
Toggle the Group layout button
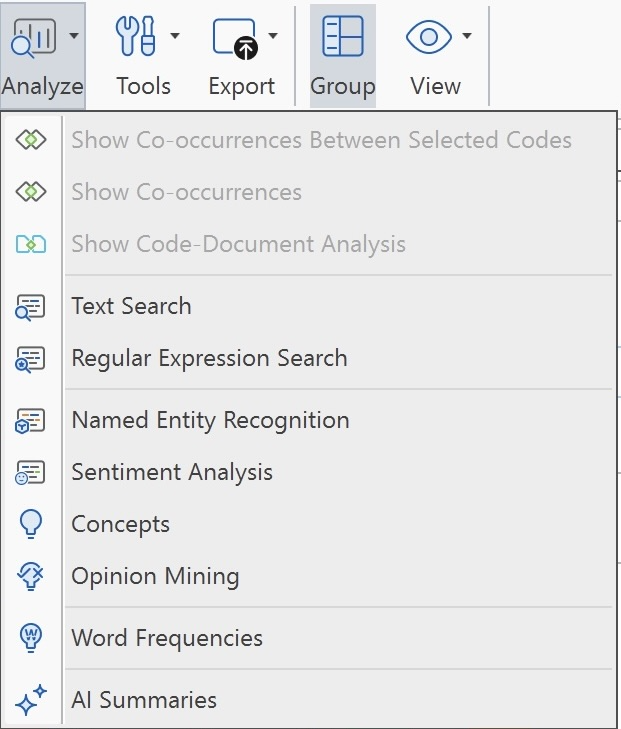[342, 54]
